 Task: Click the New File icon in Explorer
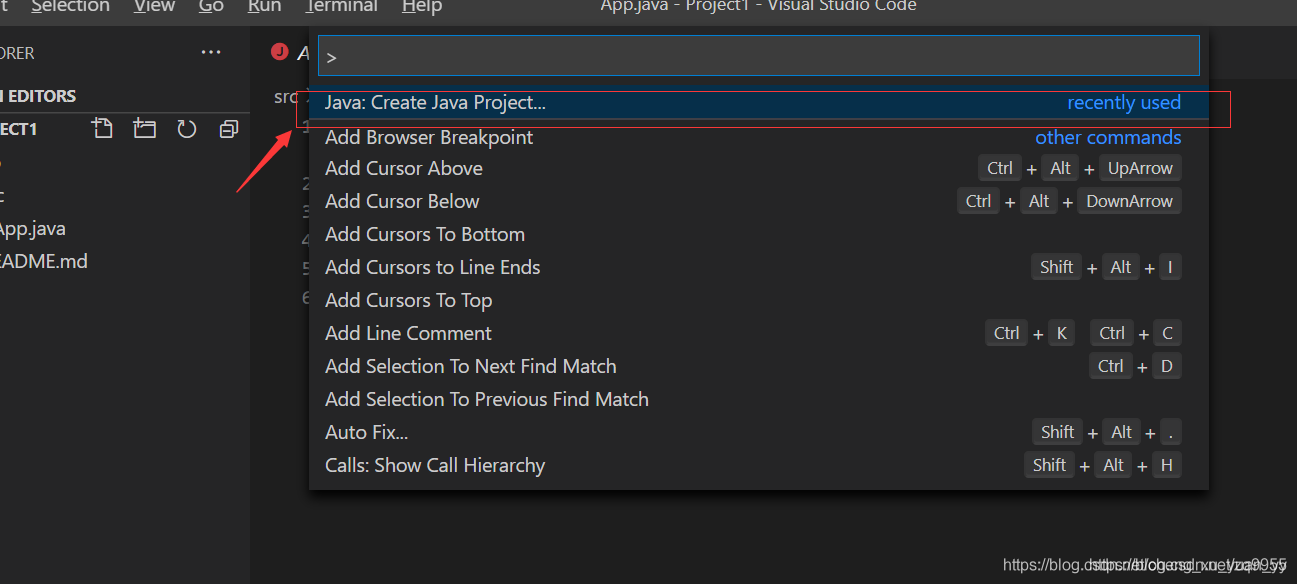(x=102, y=129)
